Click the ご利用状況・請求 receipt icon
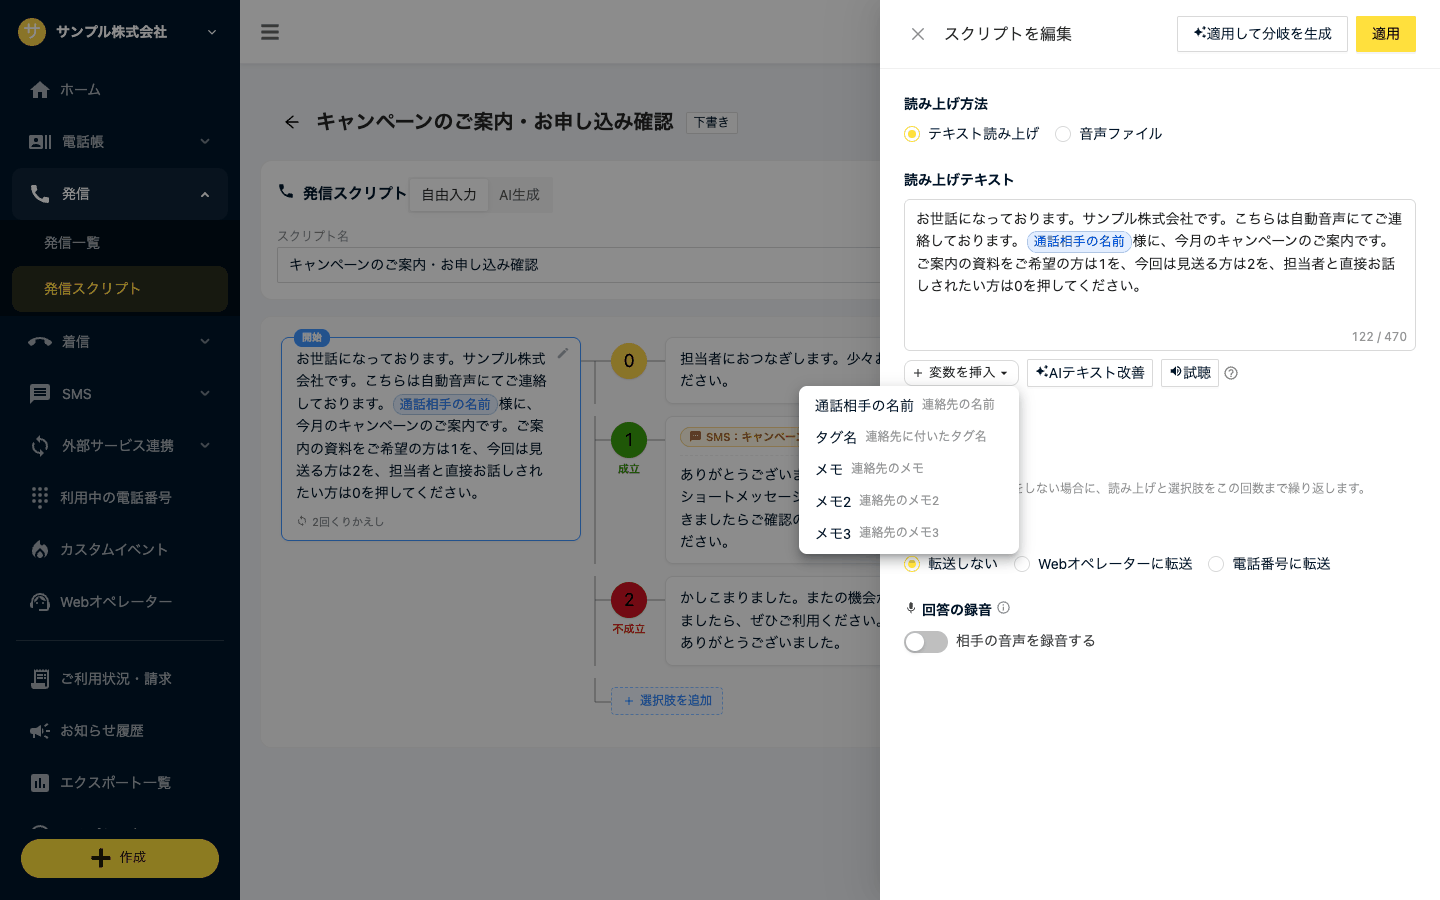Screen dimensions: 1440x900 point(40,679)
